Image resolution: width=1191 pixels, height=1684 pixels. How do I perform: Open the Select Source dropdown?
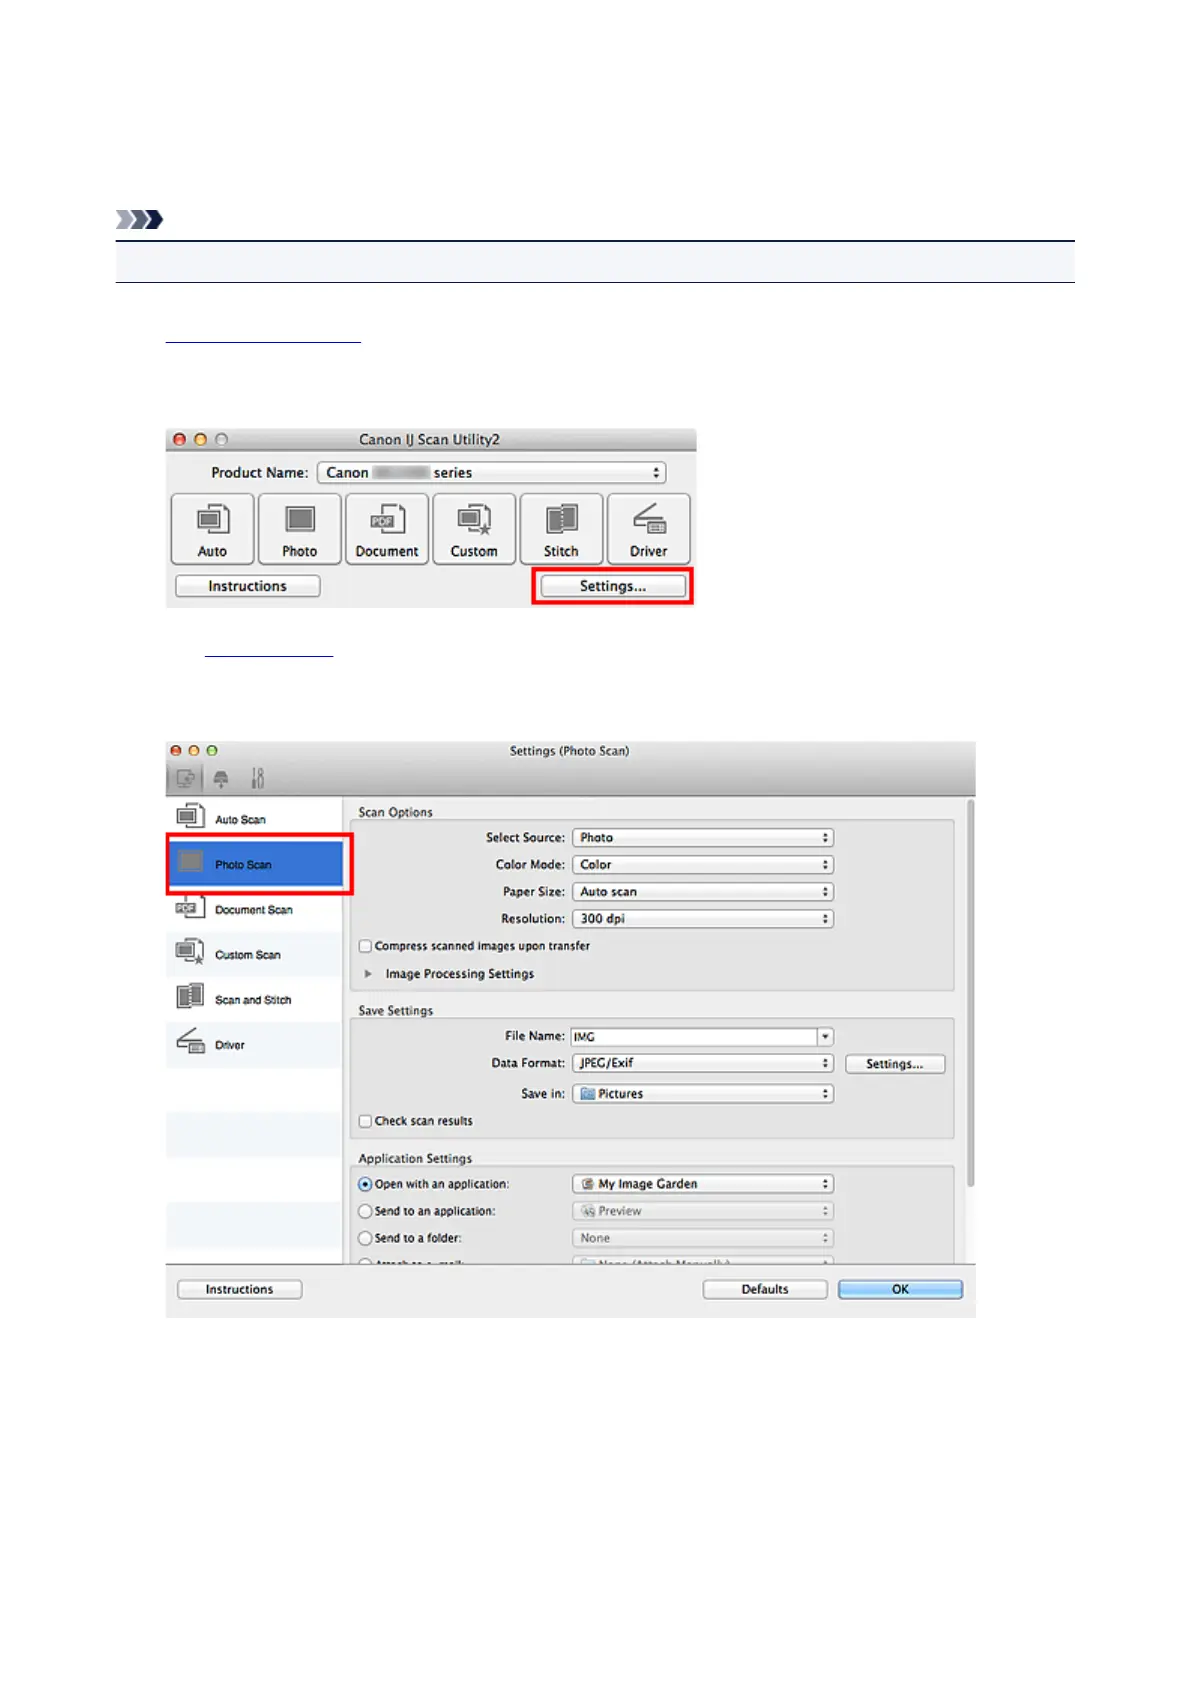tap(703, 838)
